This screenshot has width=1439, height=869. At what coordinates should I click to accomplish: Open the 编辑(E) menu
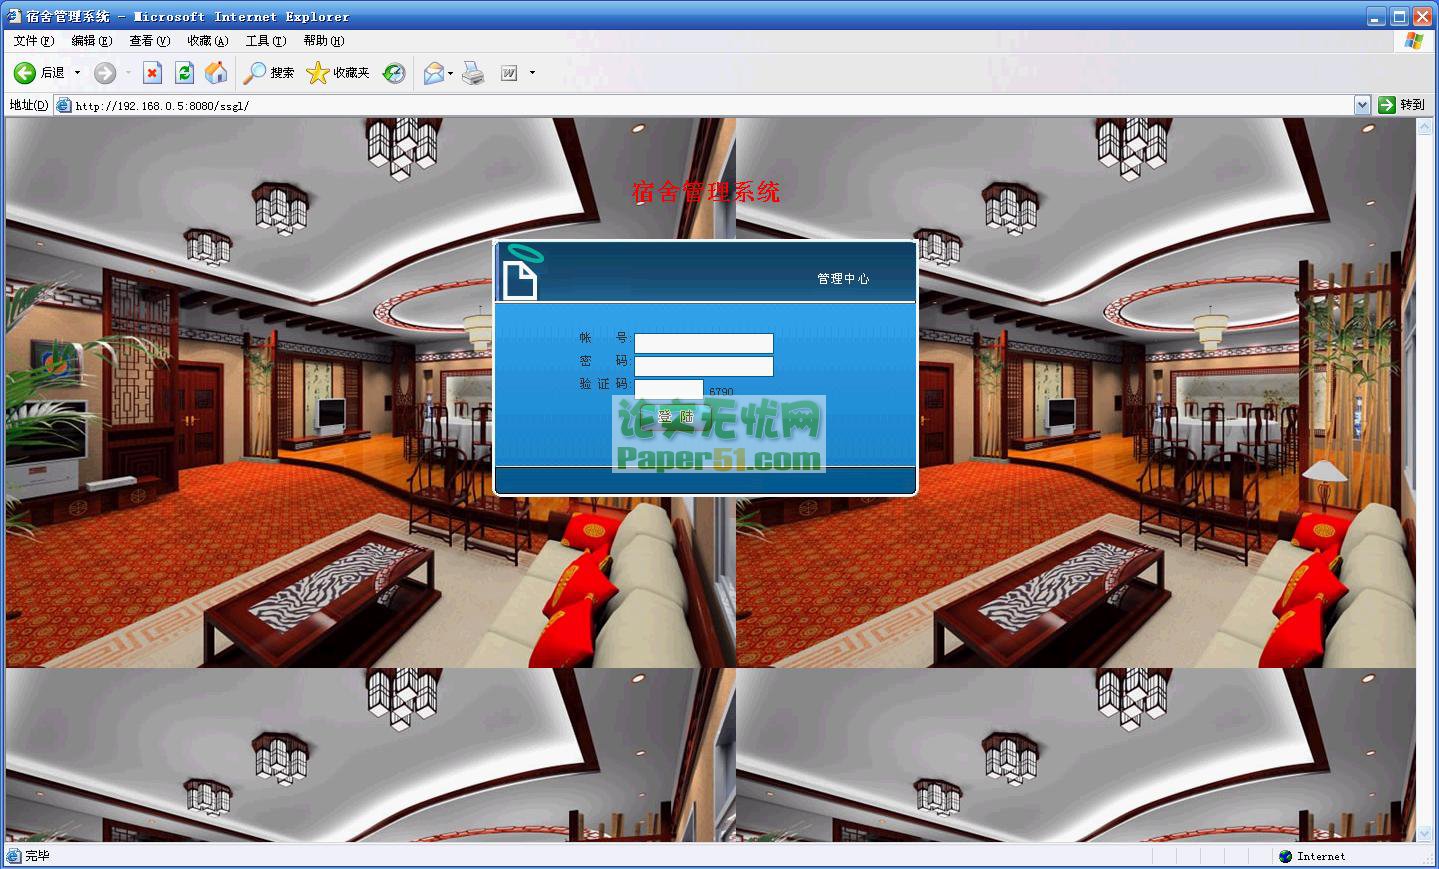[x=92, y=41]
